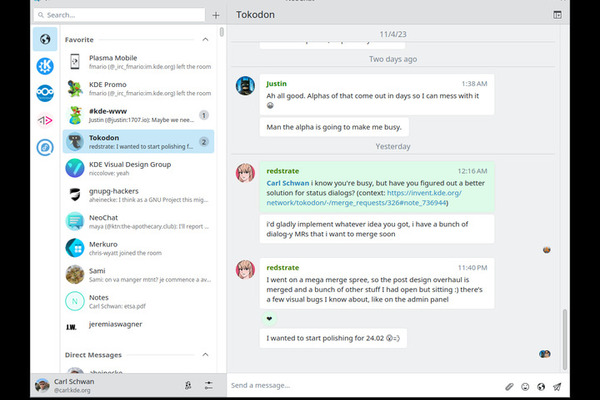600x400 pixels.
Task: Click the unread badge on #kde-www
Action: (x=204, y=115)
